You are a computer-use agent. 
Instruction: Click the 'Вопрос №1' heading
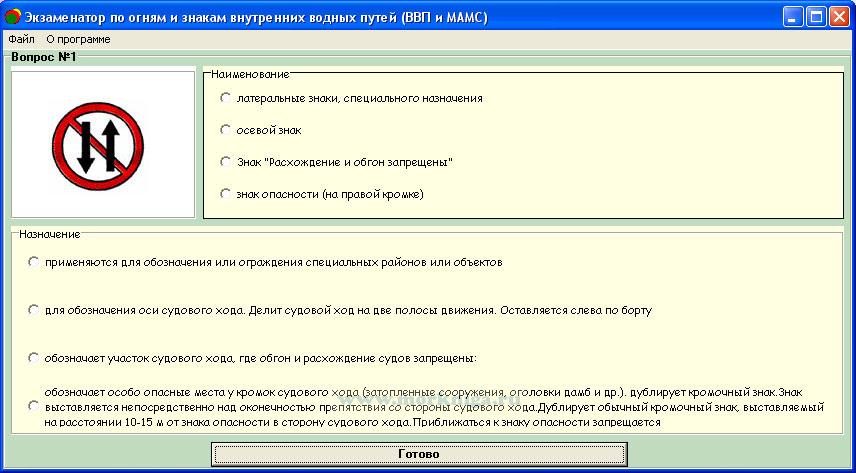pyautogui.click(x=43, y=57)
